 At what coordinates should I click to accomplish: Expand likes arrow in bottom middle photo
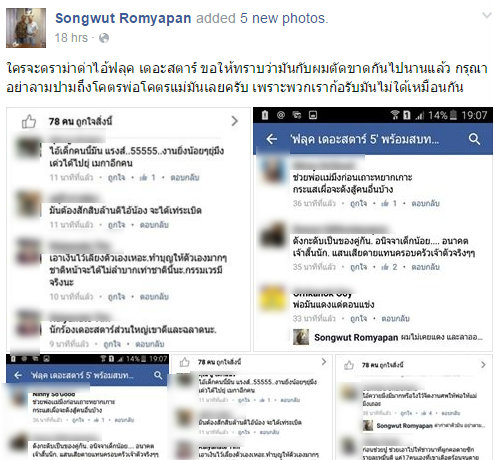click(x=324, y=362)
